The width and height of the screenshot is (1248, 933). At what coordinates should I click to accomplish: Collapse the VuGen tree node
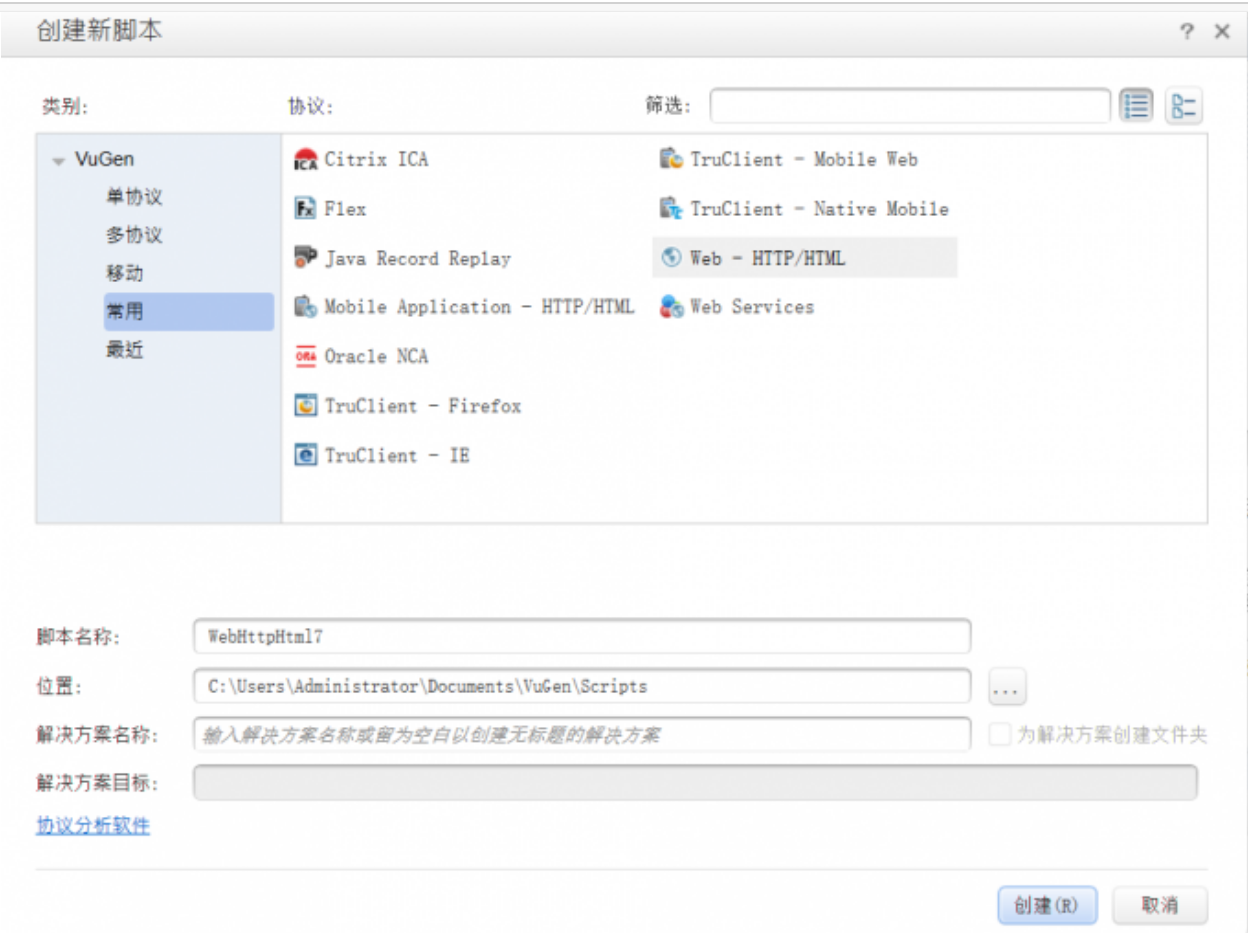pos(58,161)
